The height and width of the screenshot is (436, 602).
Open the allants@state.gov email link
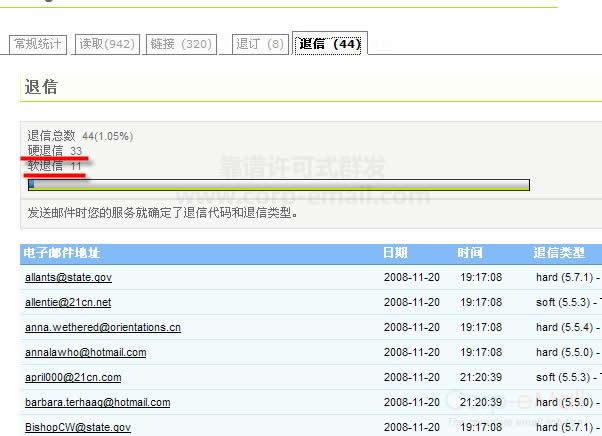click(68, 277)
